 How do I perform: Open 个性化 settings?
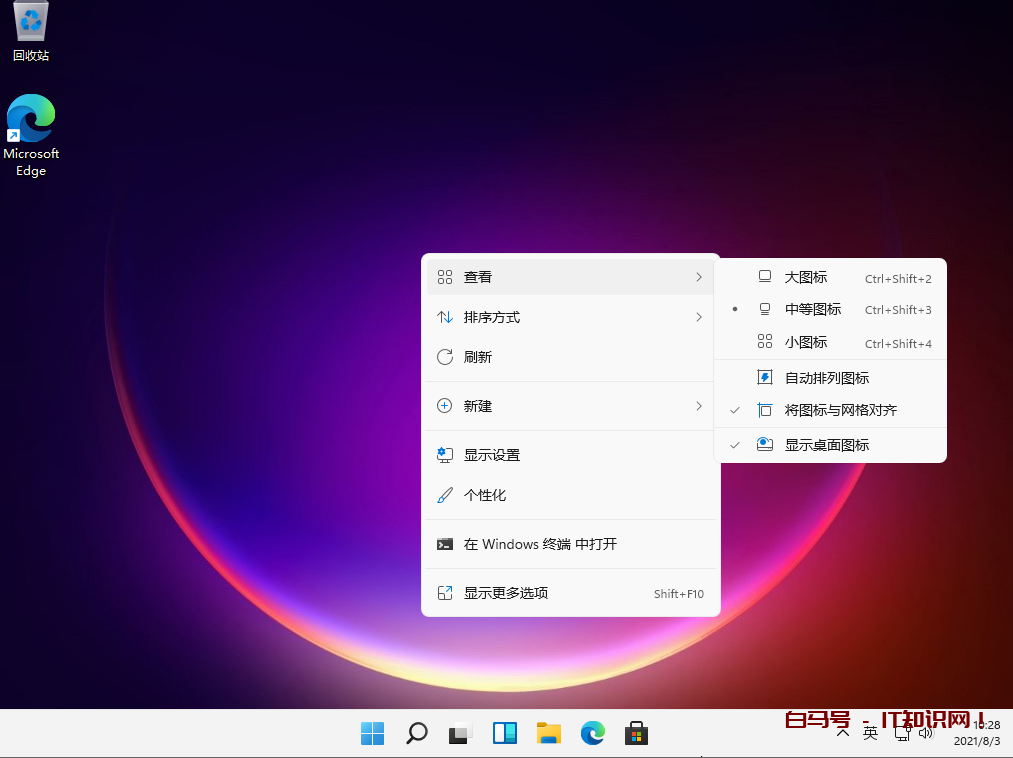coord(486,494)
